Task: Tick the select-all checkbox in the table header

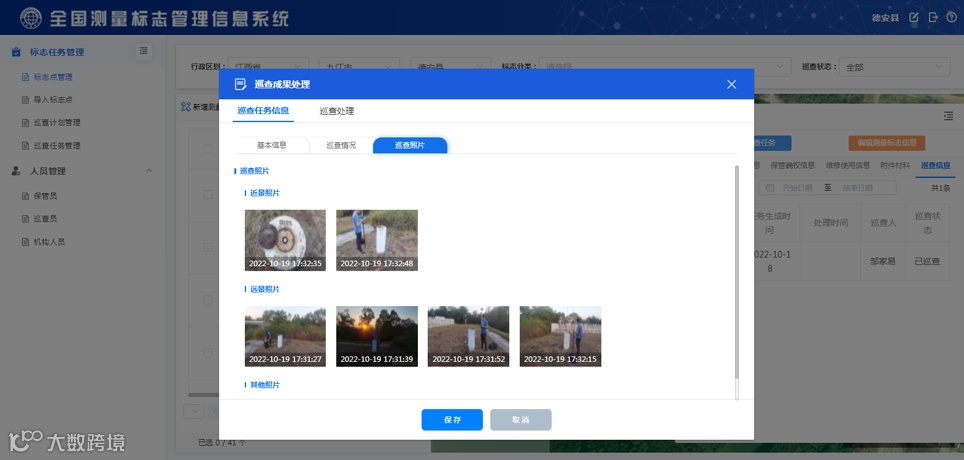Action: (208, 149)
